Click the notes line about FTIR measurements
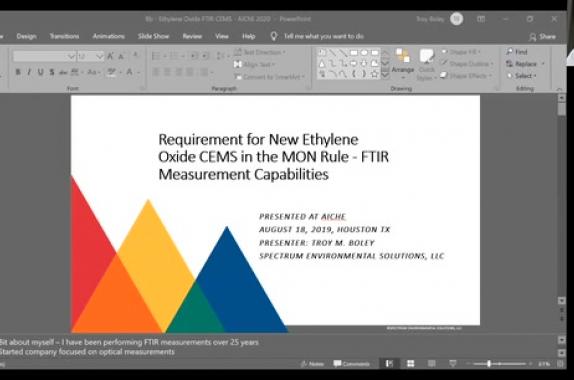 point(129,342)
